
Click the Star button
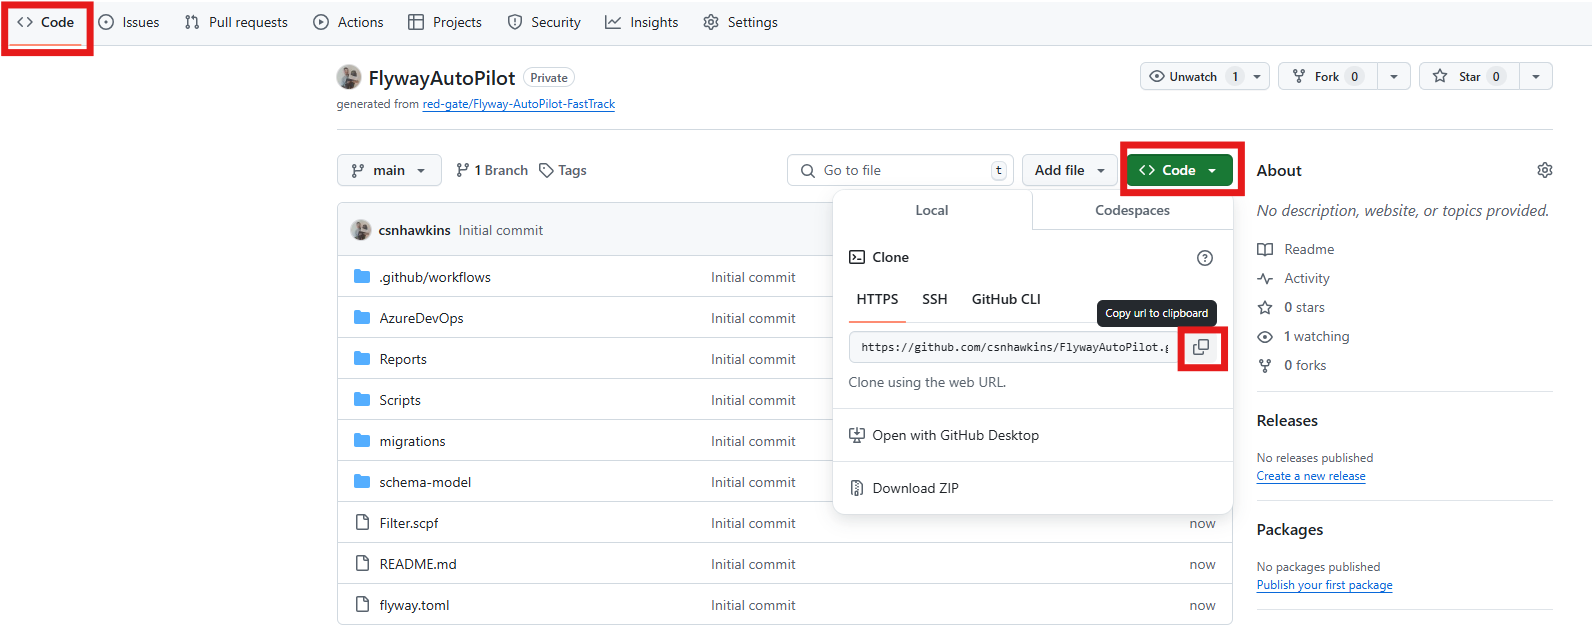[x=1468, y=76]
